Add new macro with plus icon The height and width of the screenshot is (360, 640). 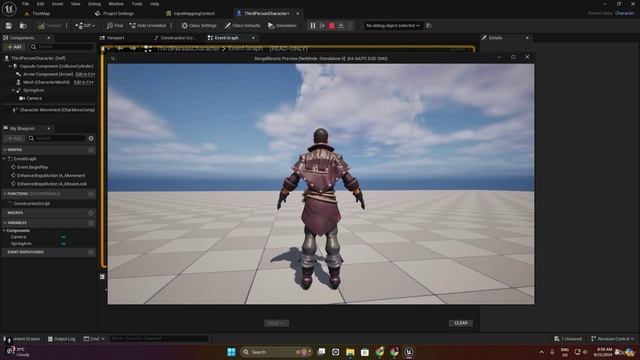coord(91,213)
